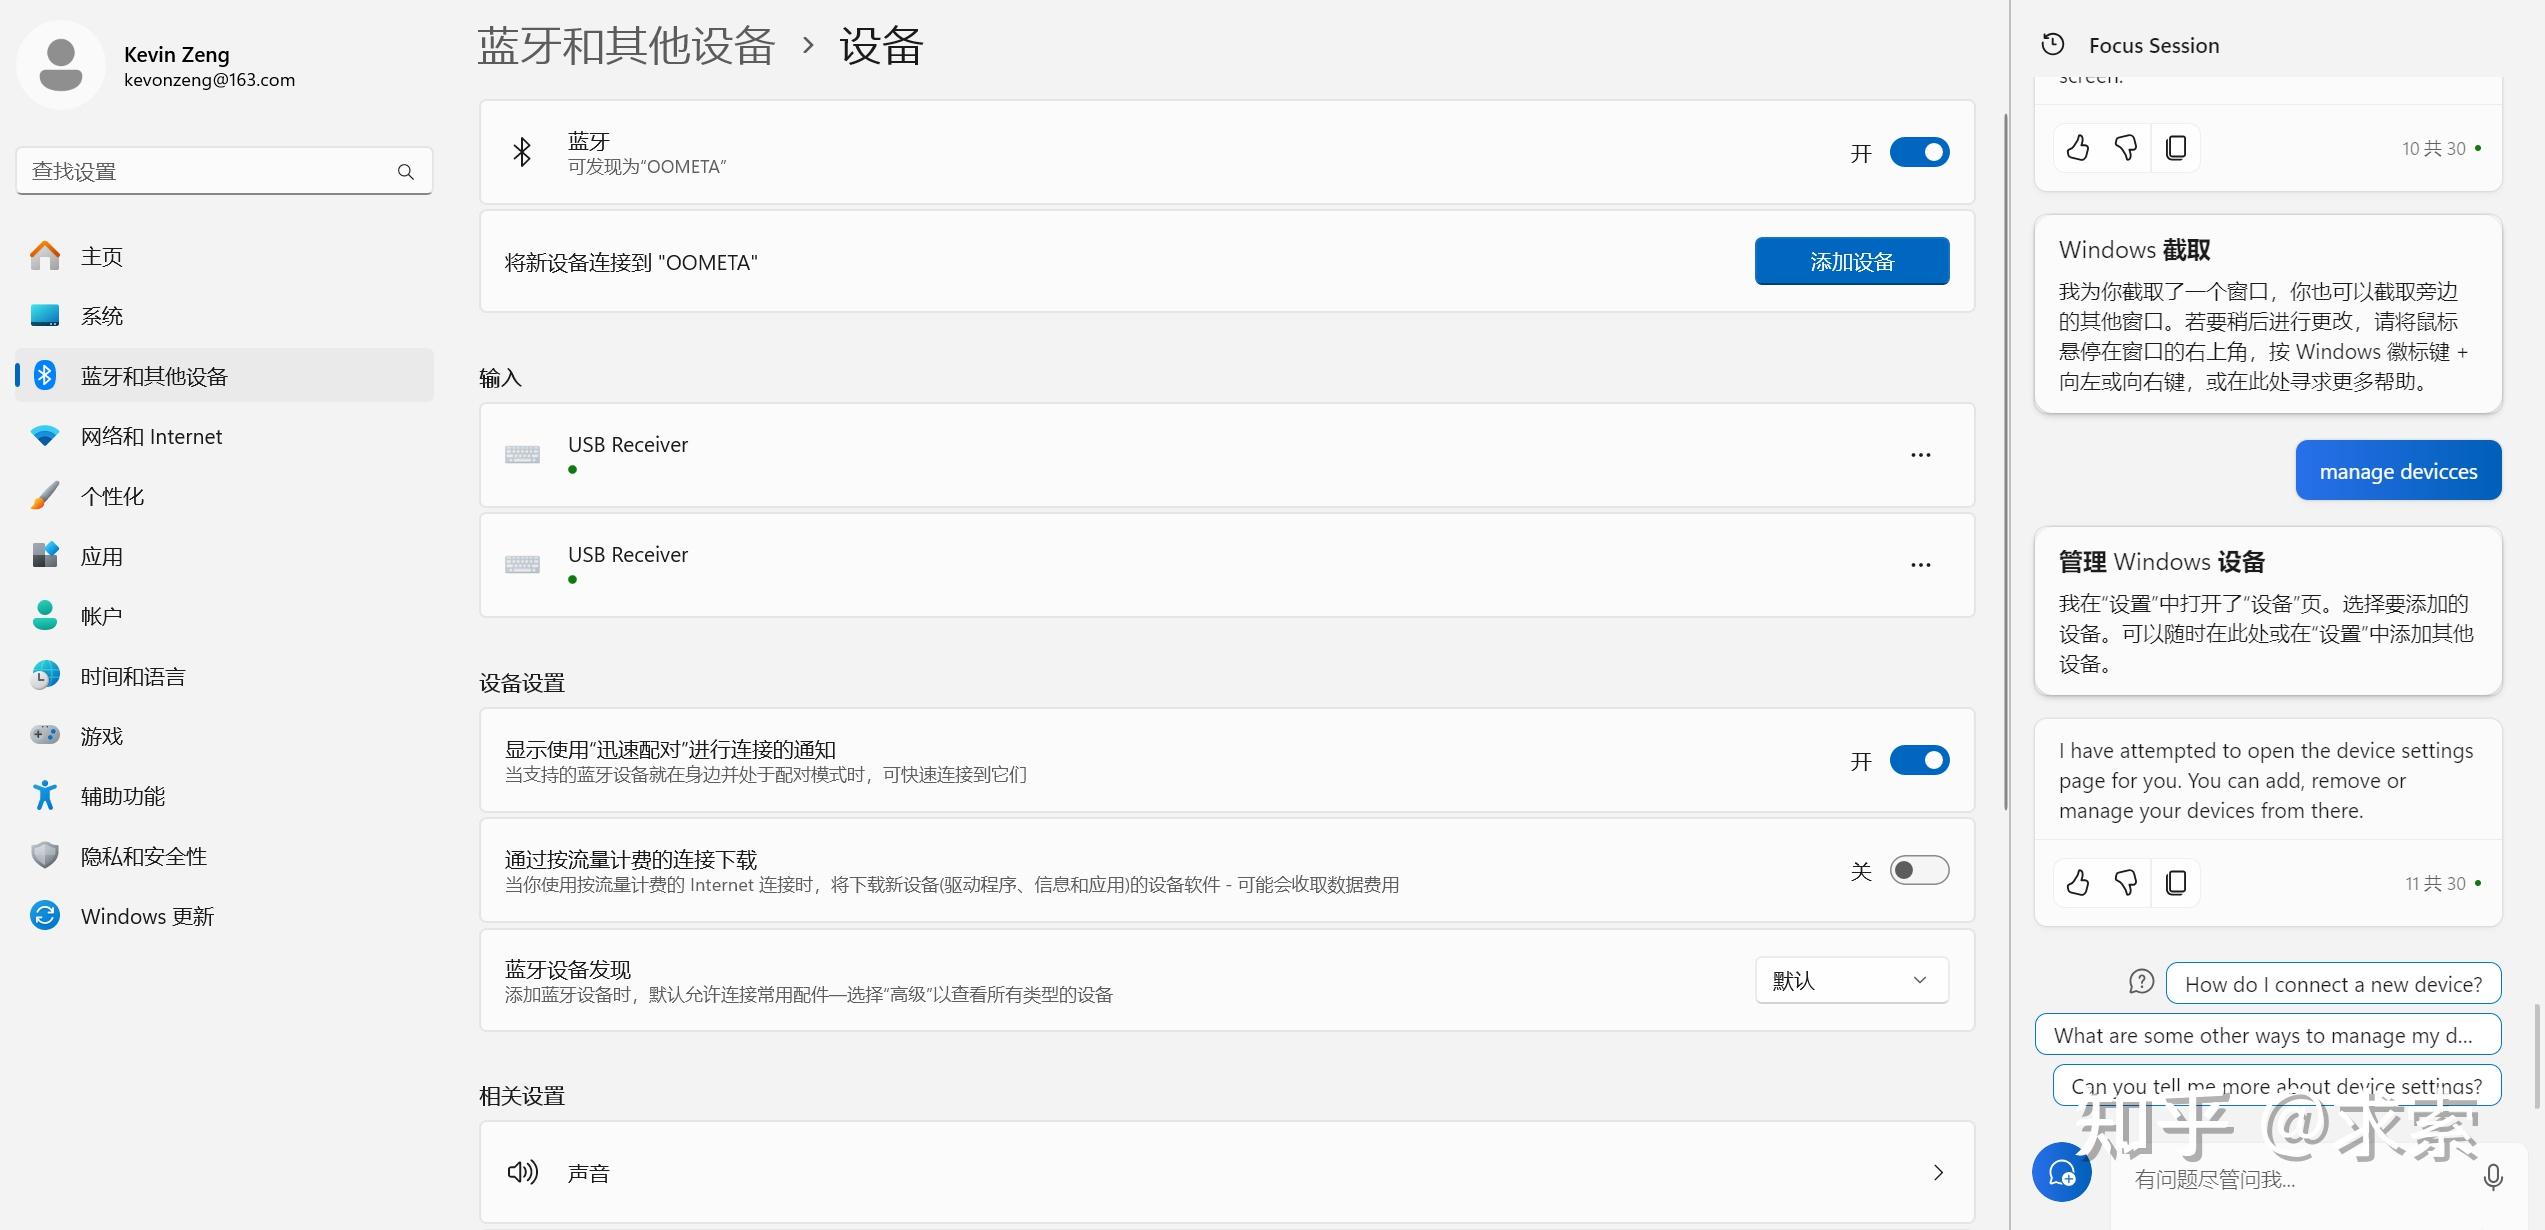2545x1230 pixels.
Task: Open Windows 更新 from sidebar
Action: click(147, 915)
